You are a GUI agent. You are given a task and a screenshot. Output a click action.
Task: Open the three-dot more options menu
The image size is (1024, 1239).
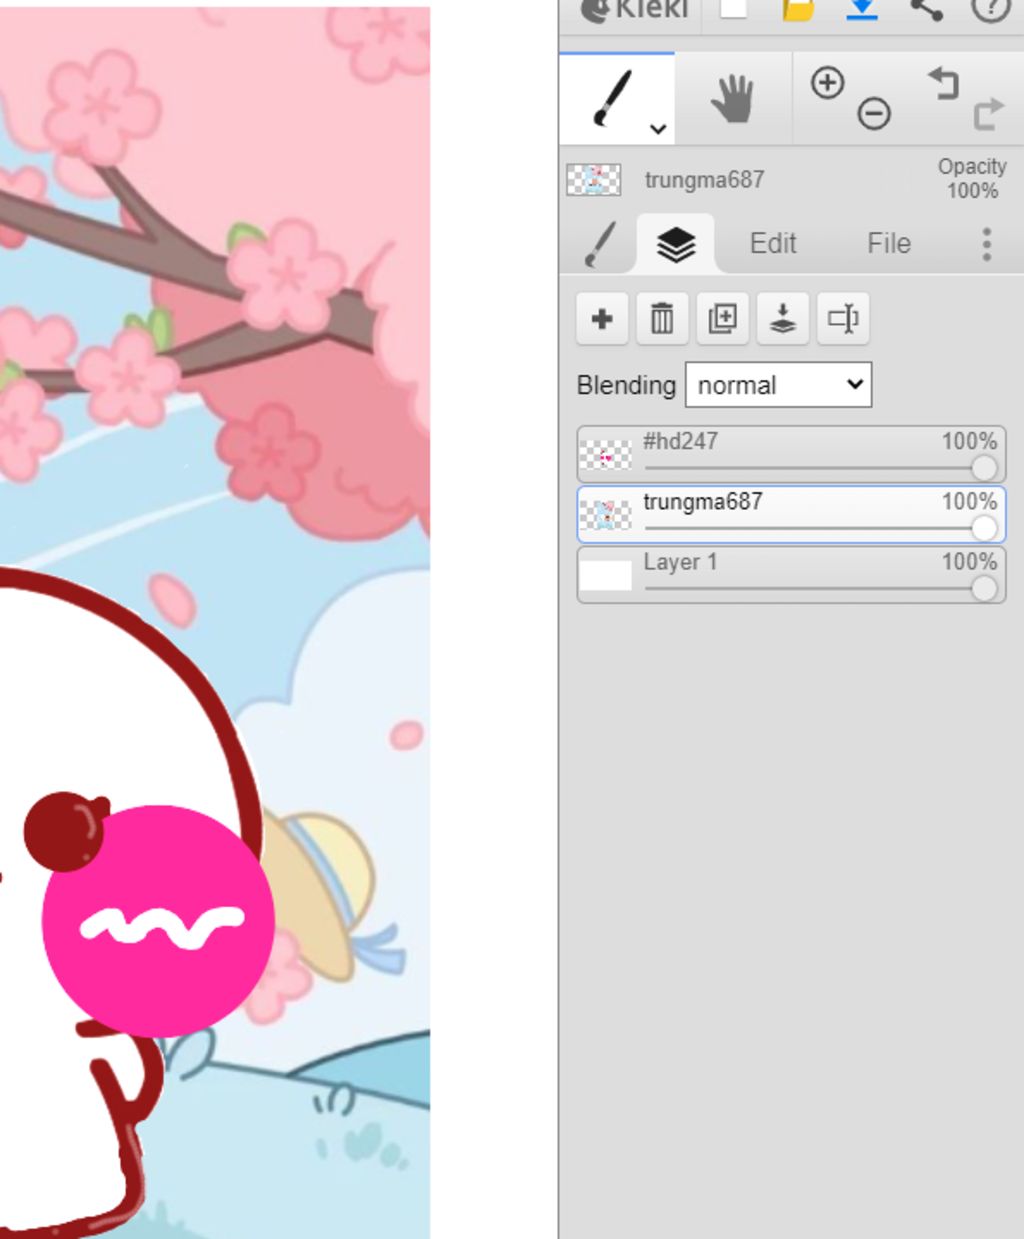(986, 244)
